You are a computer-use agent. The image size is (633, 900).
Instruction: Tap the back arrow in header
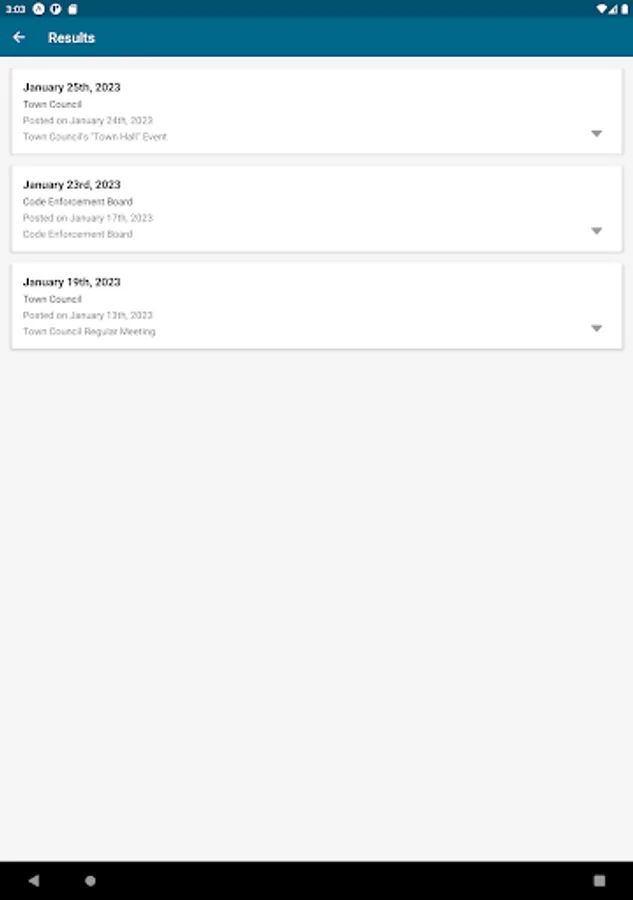coord(19,37)
